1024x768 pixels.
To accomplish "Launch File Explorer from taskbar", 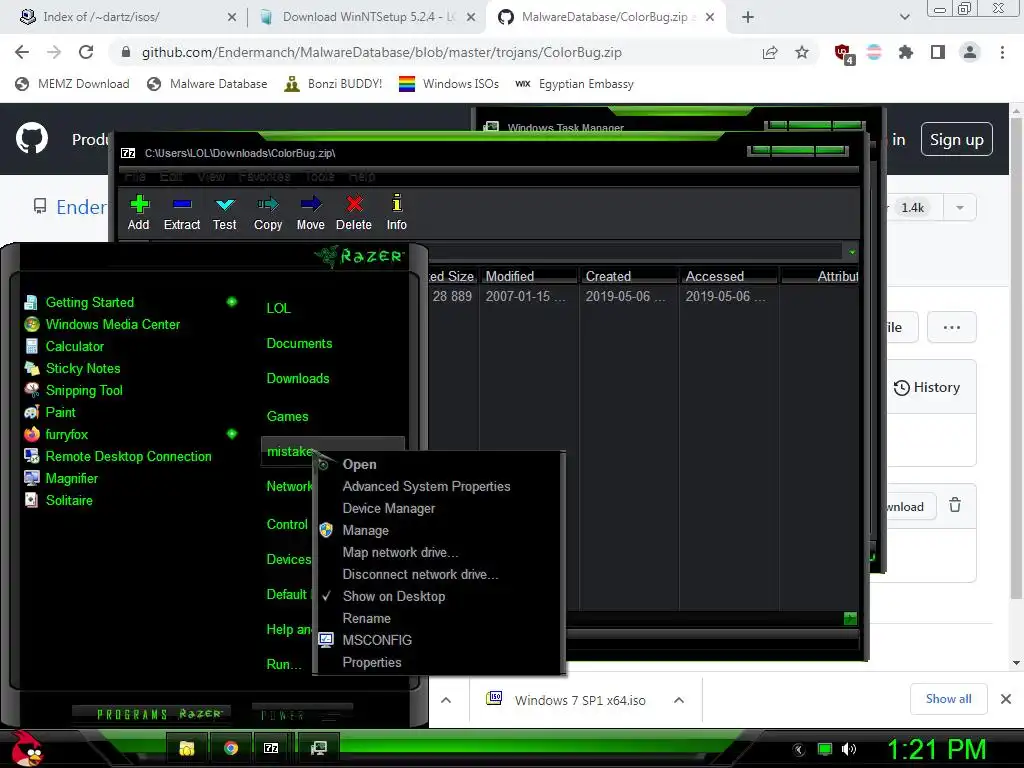I will click(x=187, y=748).
